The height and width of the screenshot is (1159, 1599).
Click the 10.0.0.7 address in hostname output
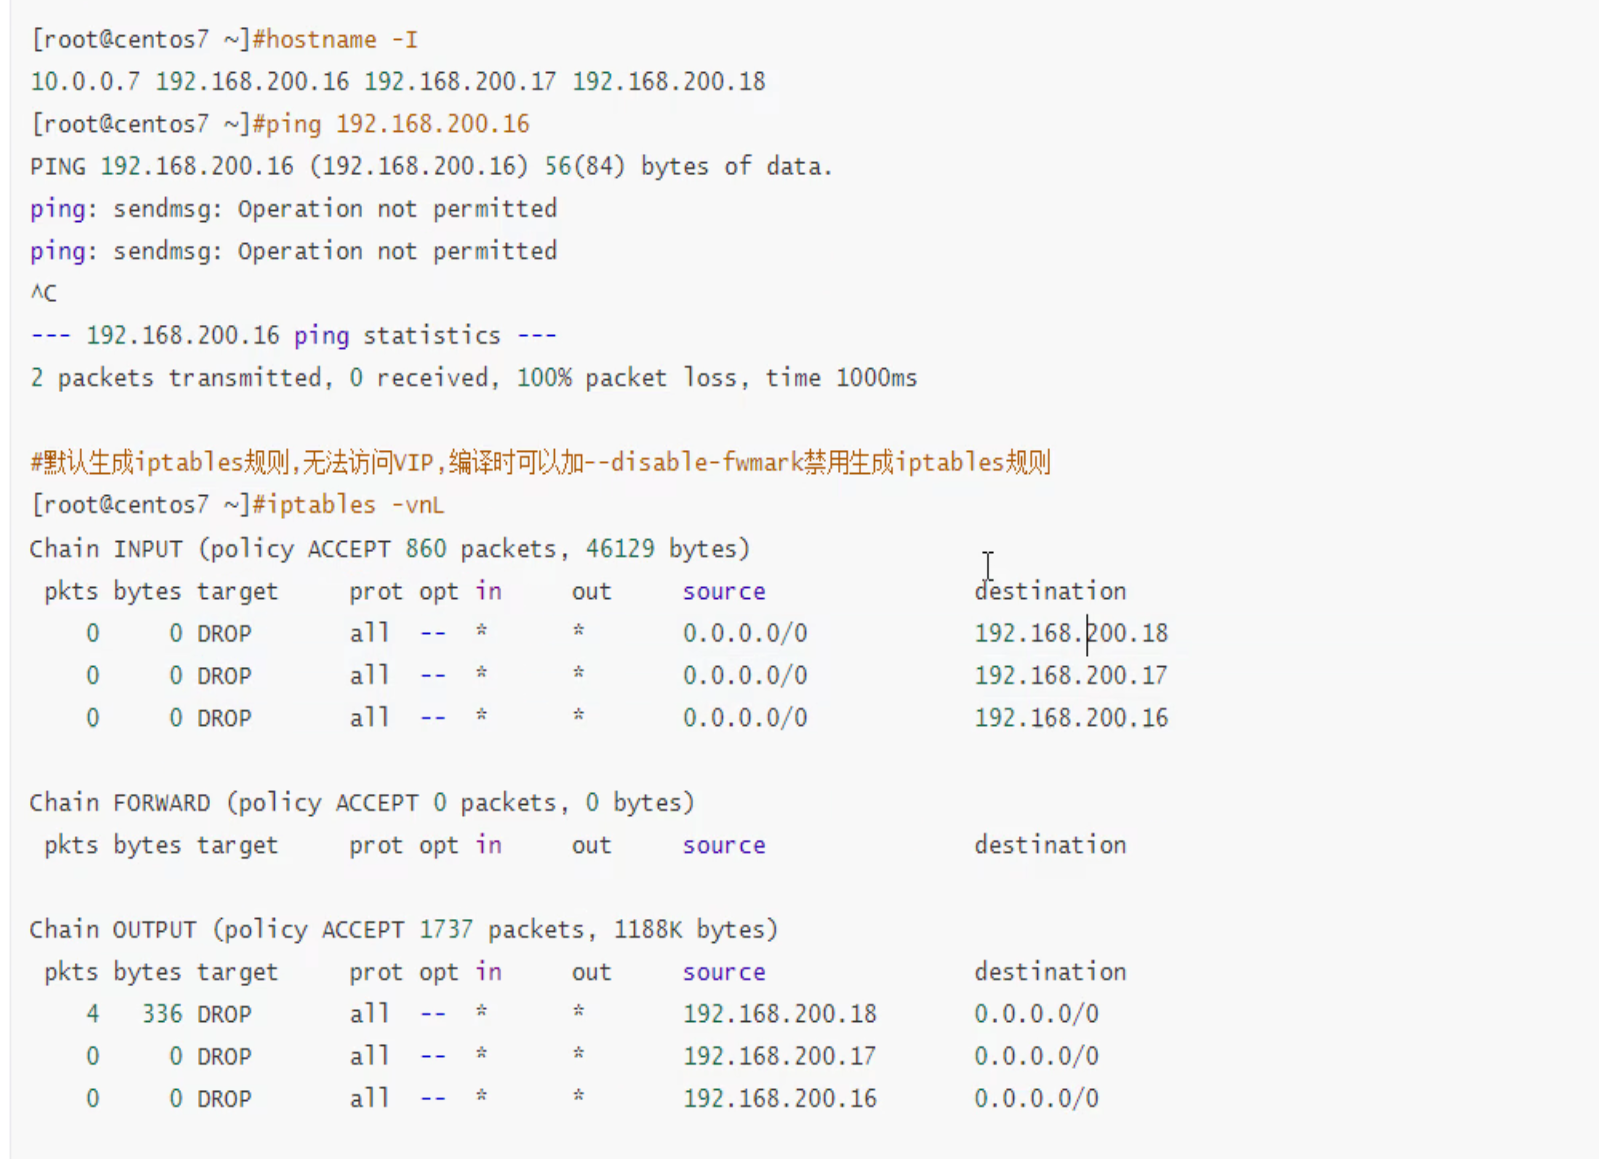pos(85,82)
